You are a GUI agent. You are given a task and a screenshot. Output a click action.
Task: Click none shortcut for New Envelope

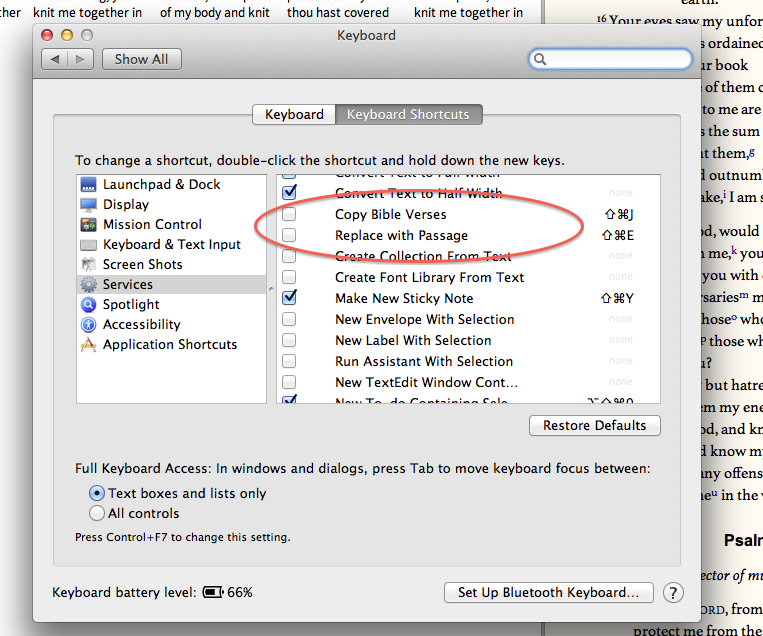(621, 319)
